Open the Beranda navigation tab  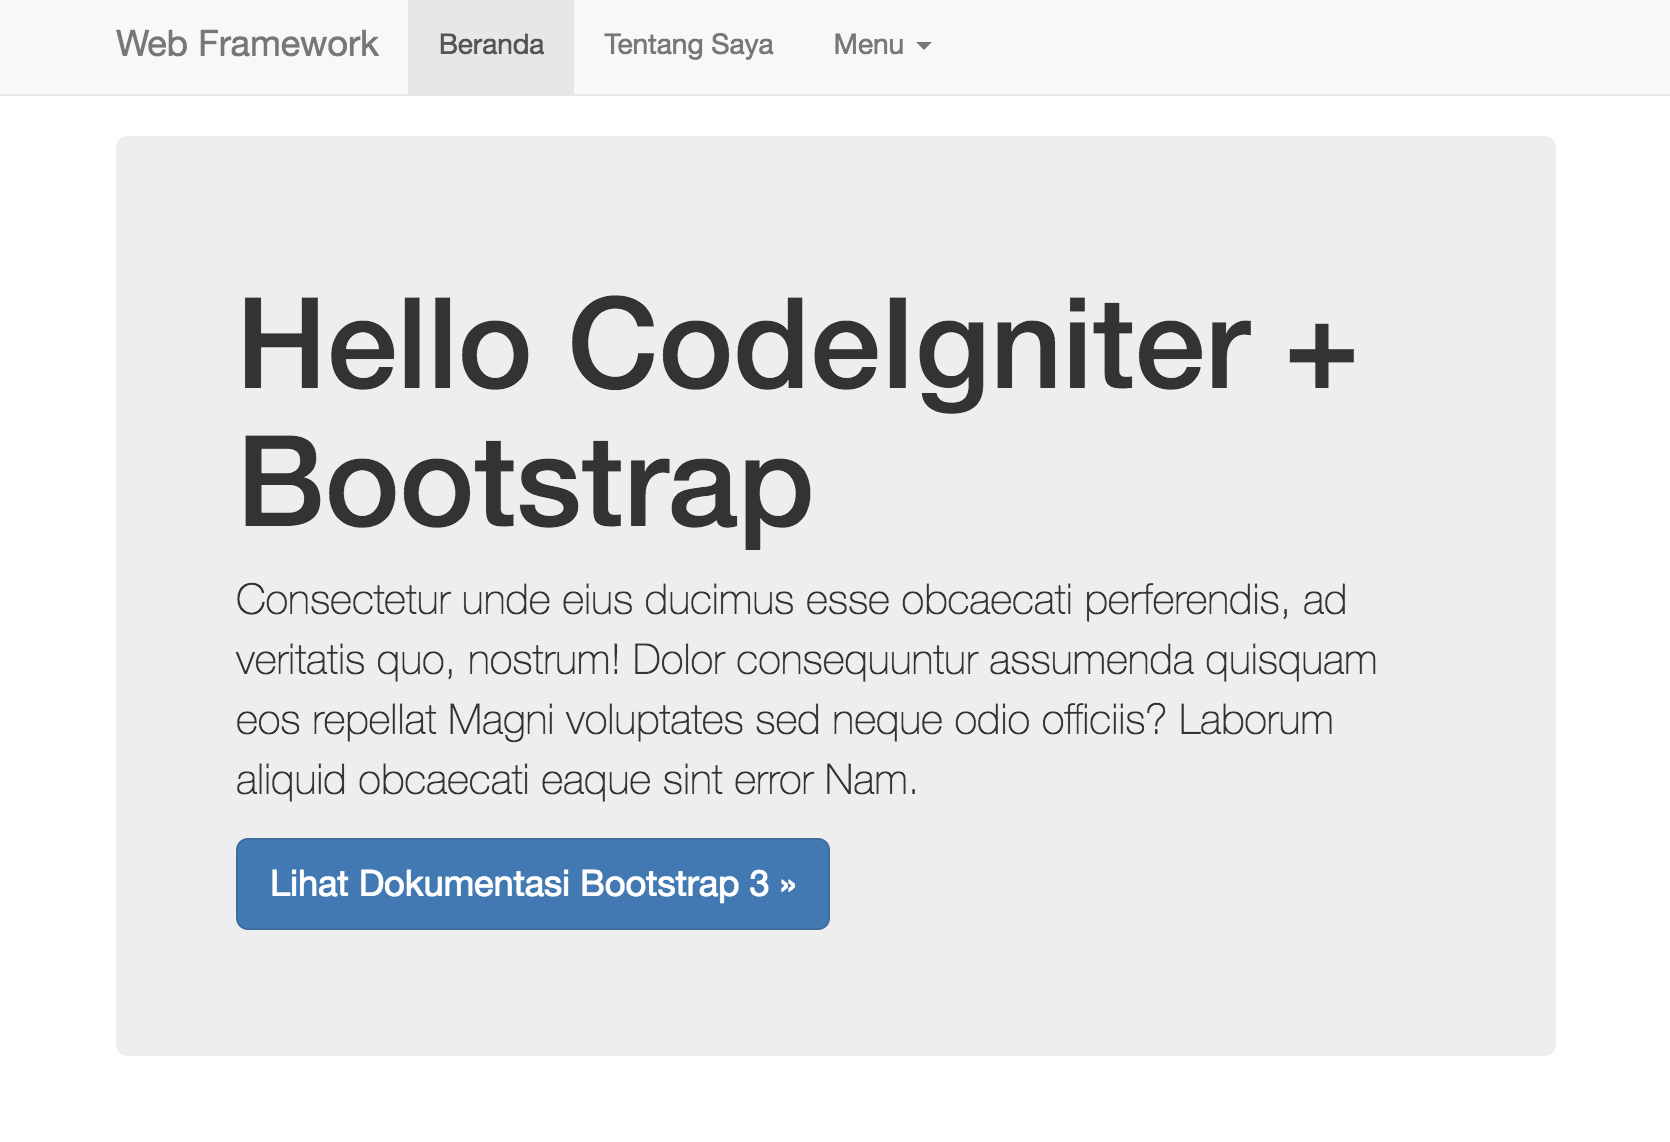click(x=491, y=46)
